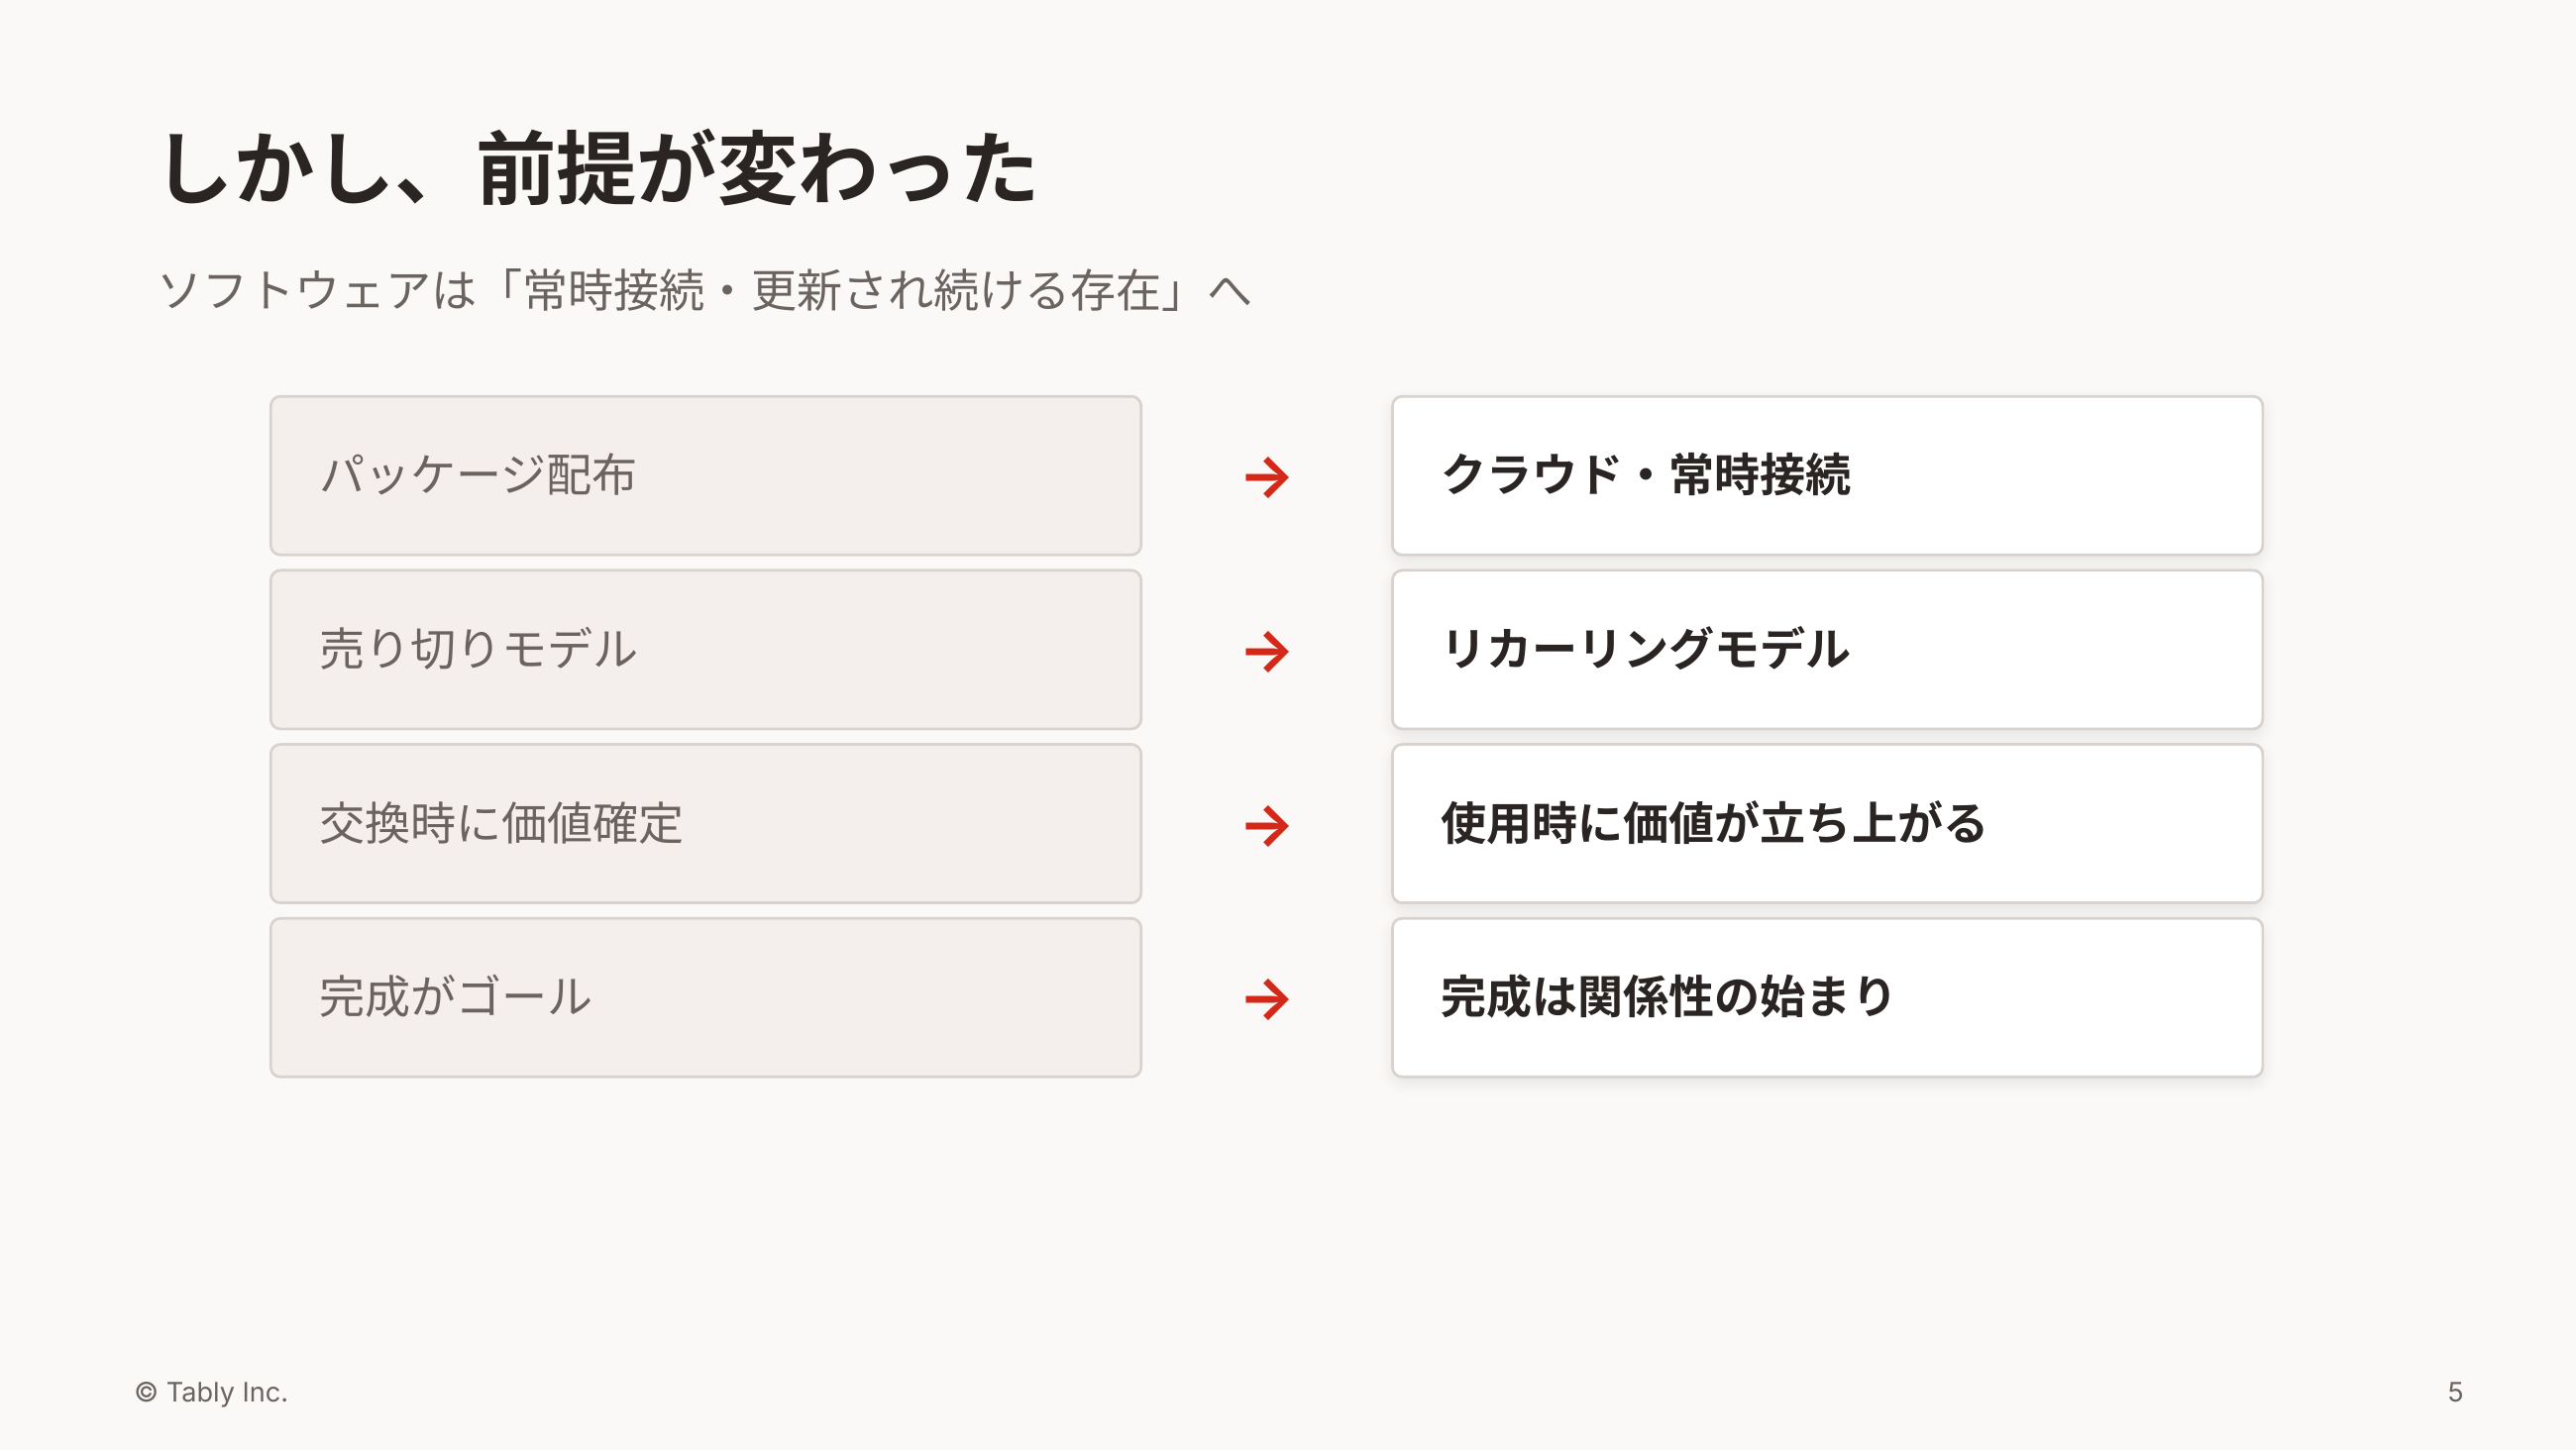Screen dimensions: 2576x1451
Task: Click the クラウド・常時接続 card
Action: 1826,475
